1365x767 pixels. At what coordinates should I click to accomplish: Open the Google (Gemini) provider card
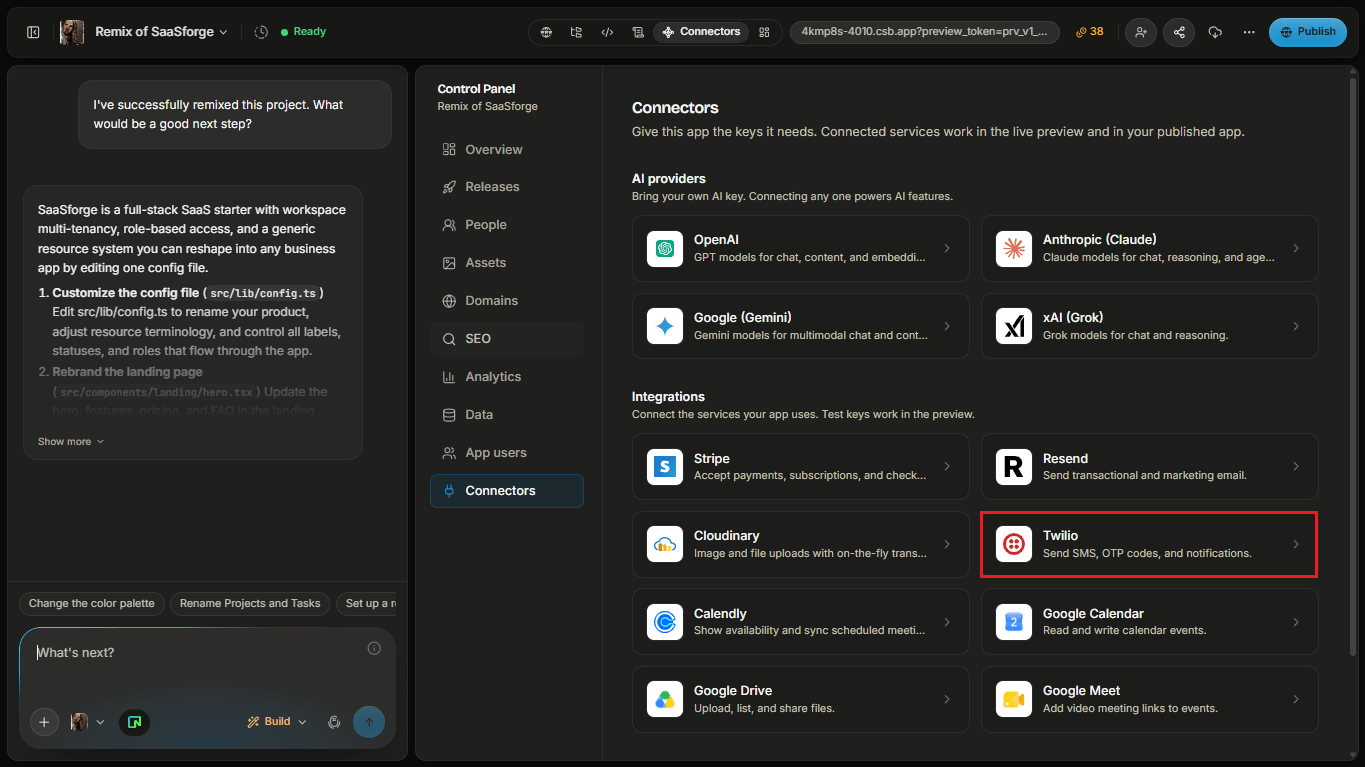tap(800, 326)
